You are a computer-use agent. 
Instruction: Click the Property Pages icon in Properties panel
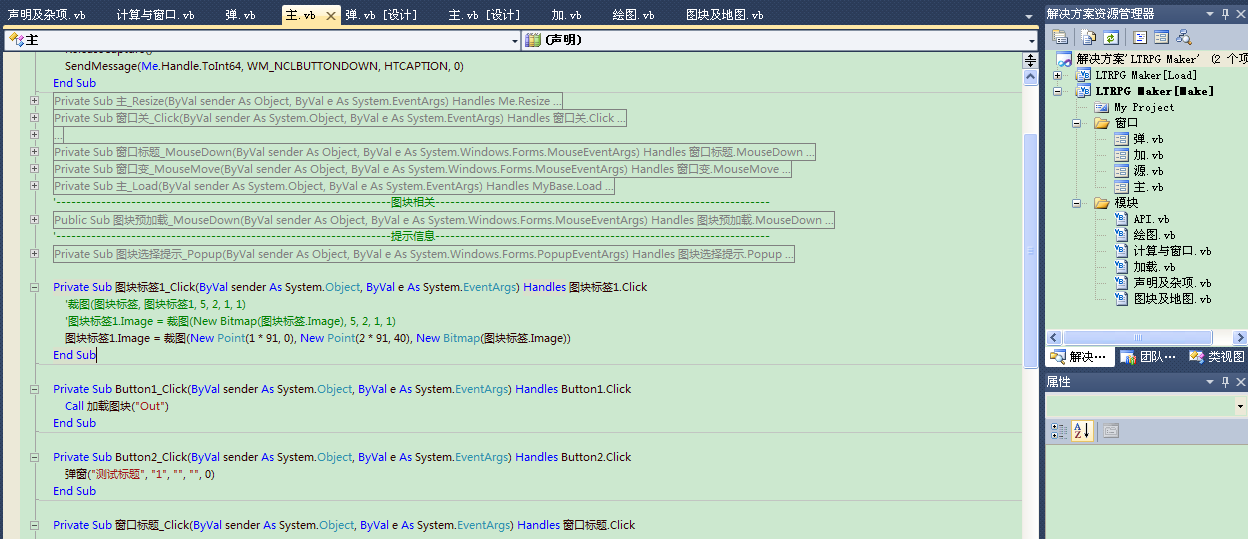coord(1111,431)
